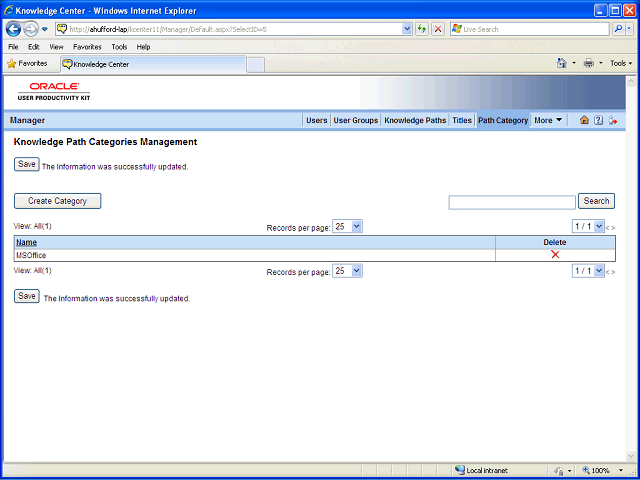Go to the User Groups tab

coord(356,120)
